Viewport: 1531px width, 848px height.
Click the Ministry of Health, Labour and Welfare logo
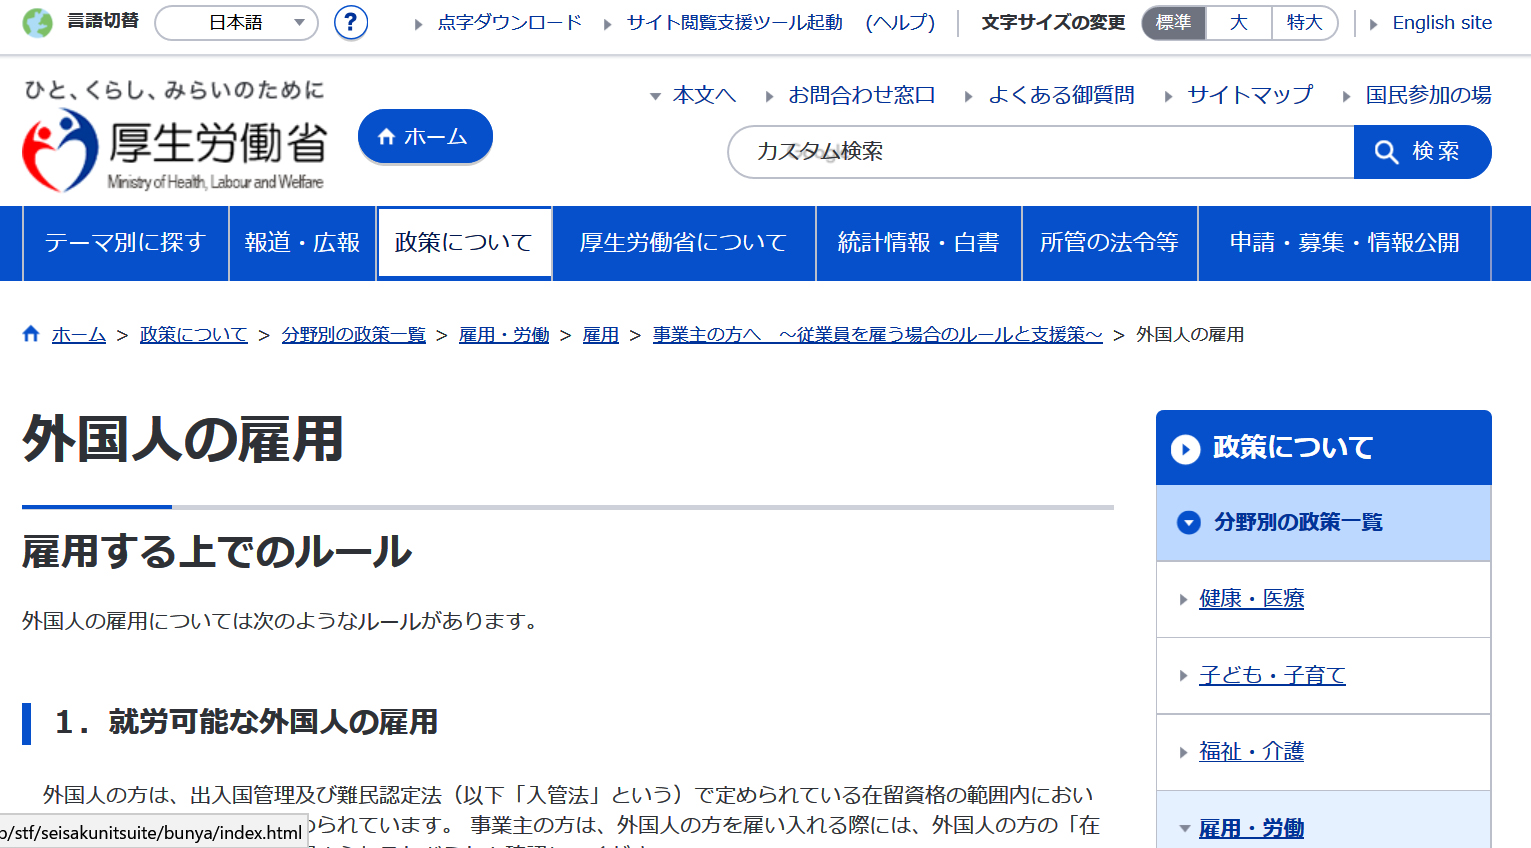point(175,150)
